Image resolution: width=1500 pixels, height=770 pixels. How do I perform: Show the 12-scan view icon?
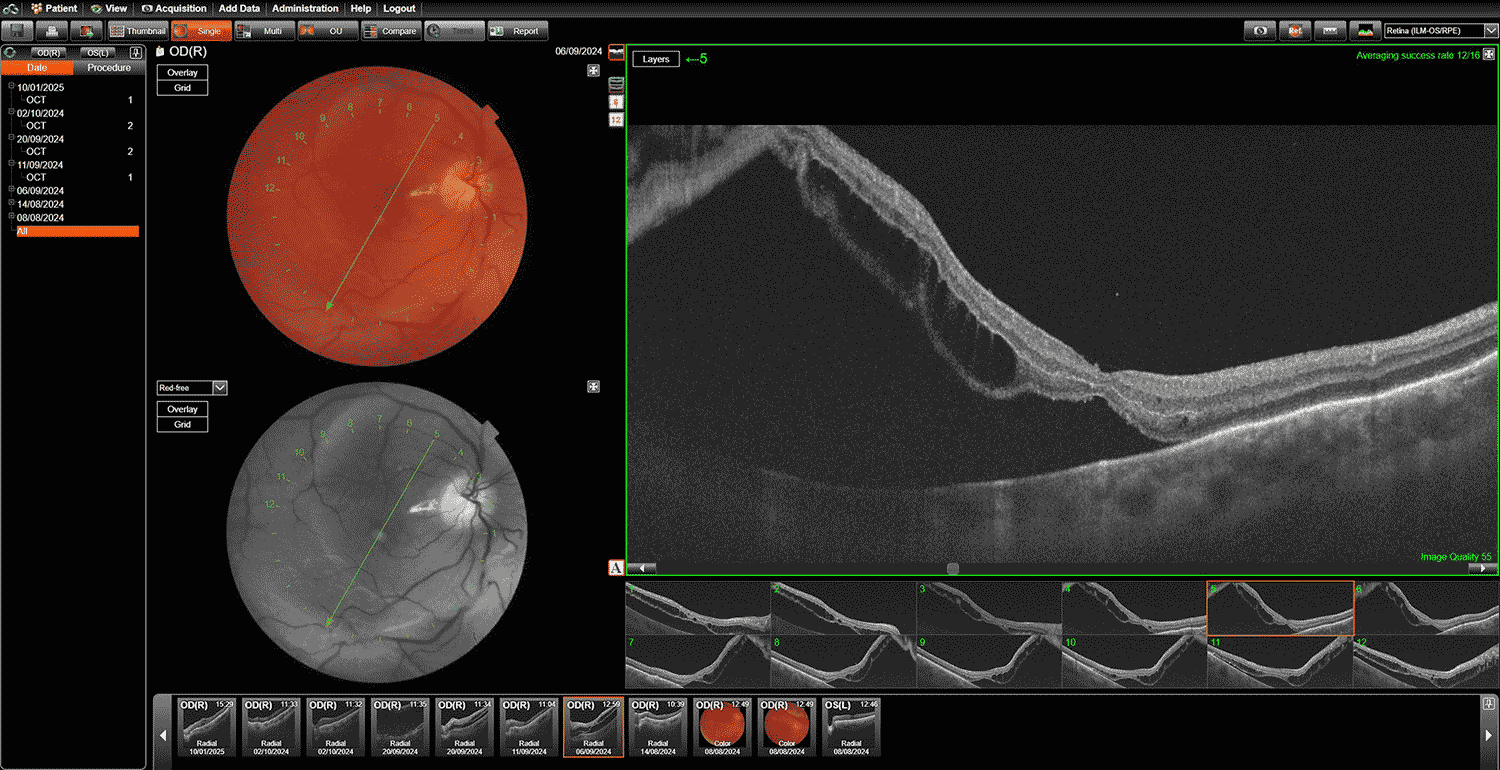coord(616,120)
